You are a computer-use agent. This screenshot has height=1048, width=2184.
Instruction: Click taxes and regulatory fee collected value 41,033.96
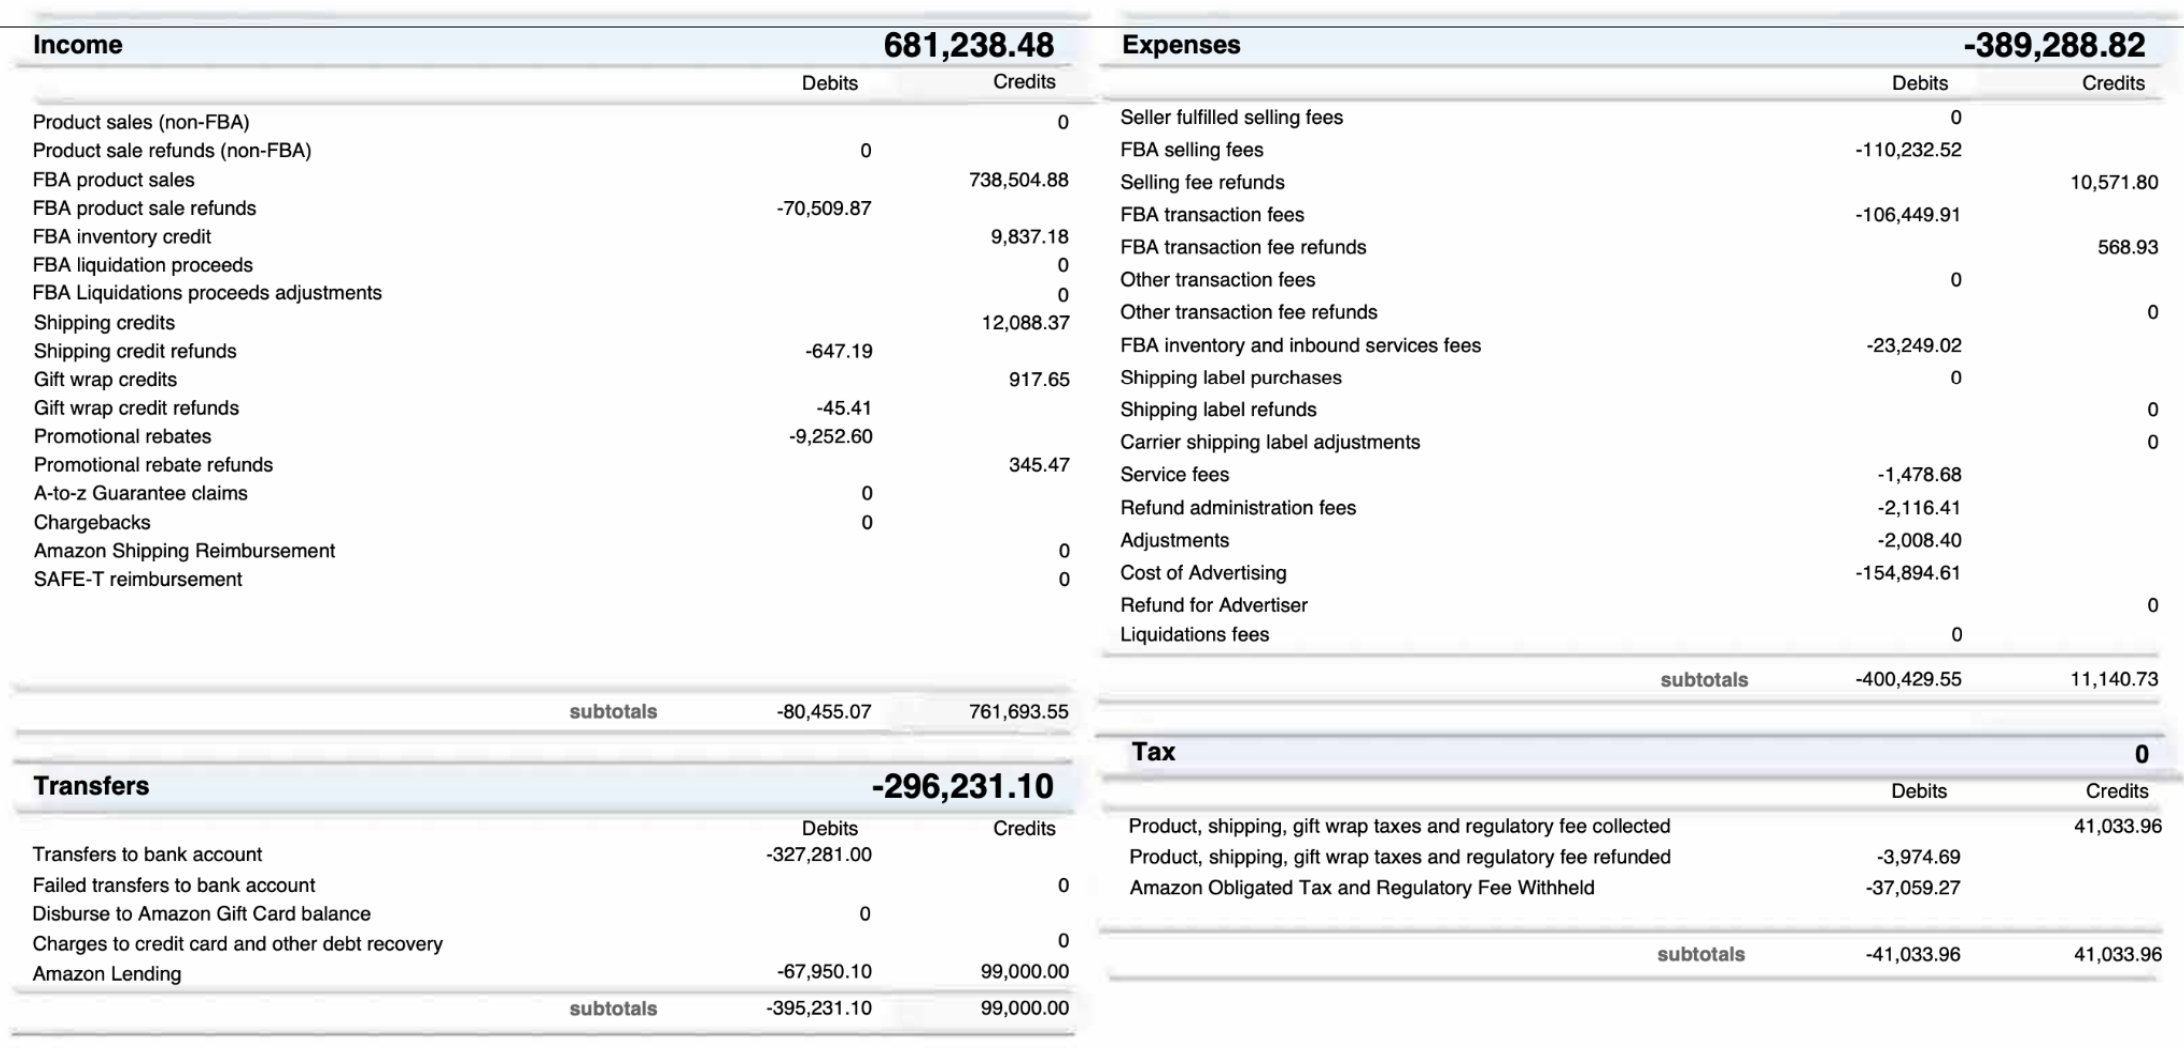(x=2117, y=826)
